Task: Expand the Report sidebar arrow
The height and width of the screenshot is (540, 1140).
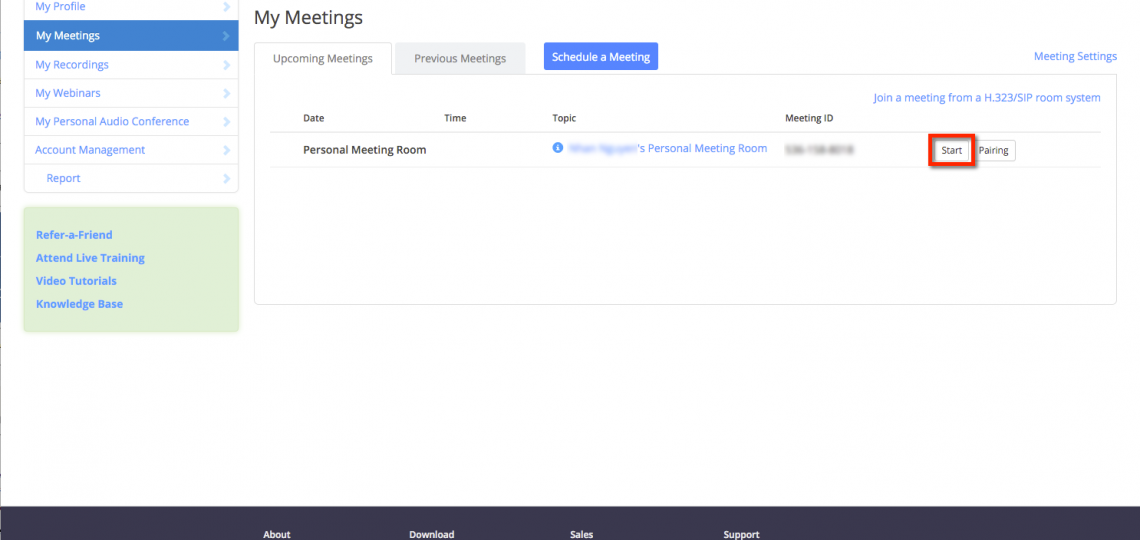Action: 227,178
